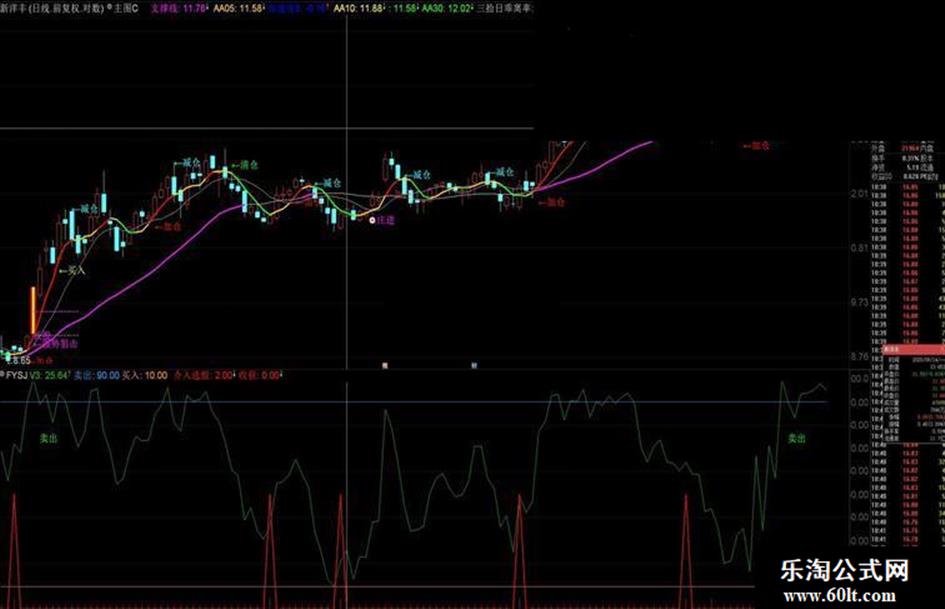Click the red highlighted row in the tick list
This screenshot has height=609, width=945.
[x=913, y=349]
